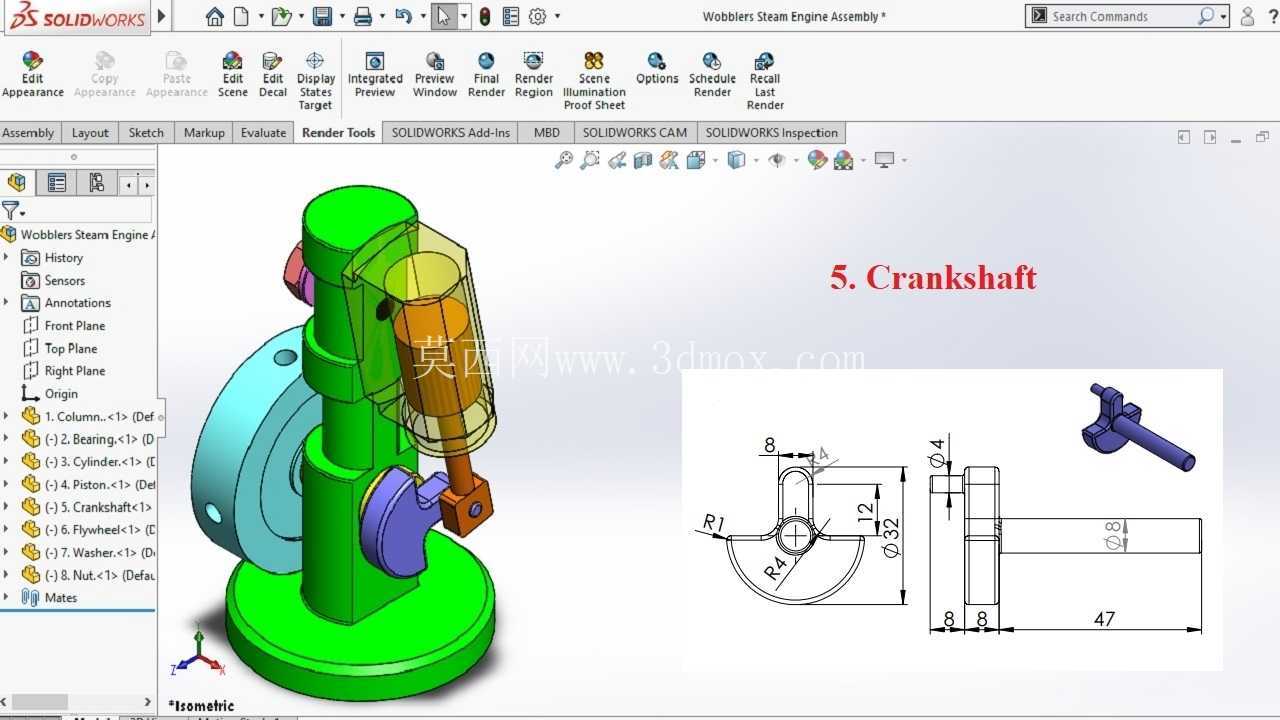Viewport: 1280px width, 720px height.
Task: Click the Display Style cube icon
Action: 736,160
